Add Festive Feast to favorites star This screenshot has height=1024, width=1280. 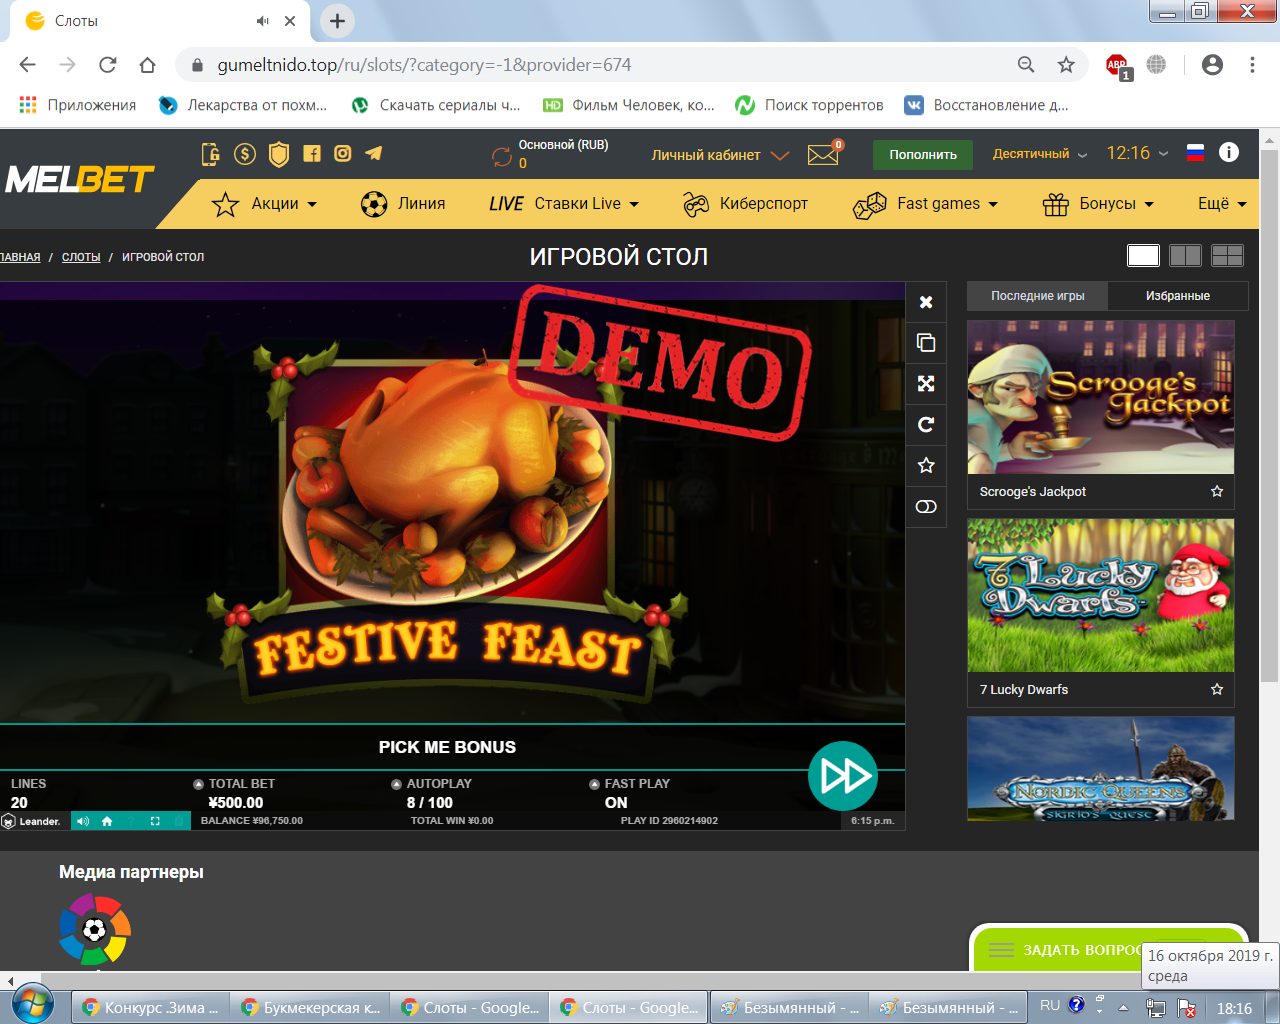(926, 465)
